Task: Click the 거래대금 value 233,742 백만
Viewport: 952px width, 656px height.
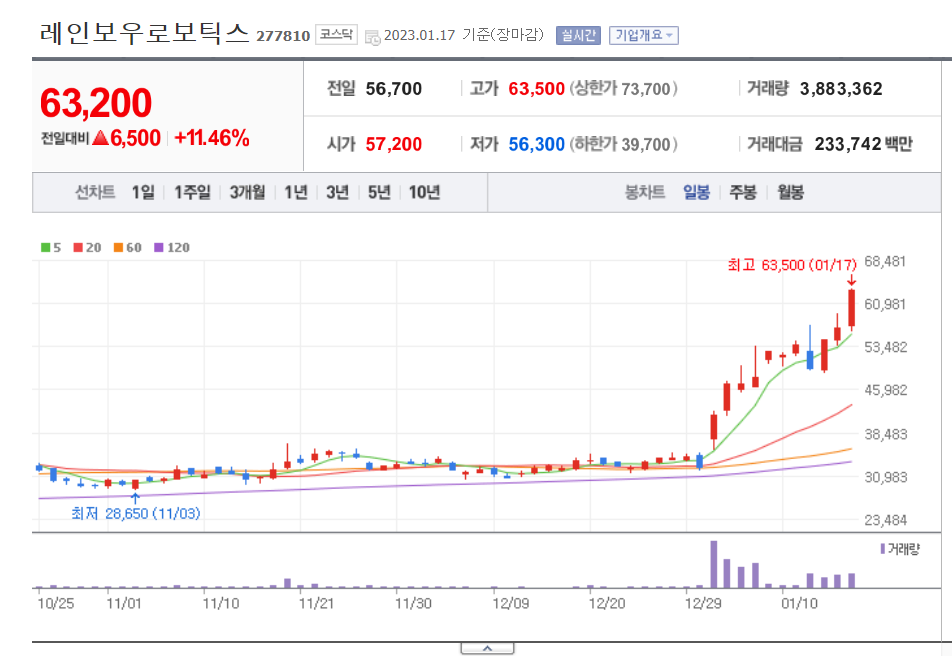Action: 863,144
